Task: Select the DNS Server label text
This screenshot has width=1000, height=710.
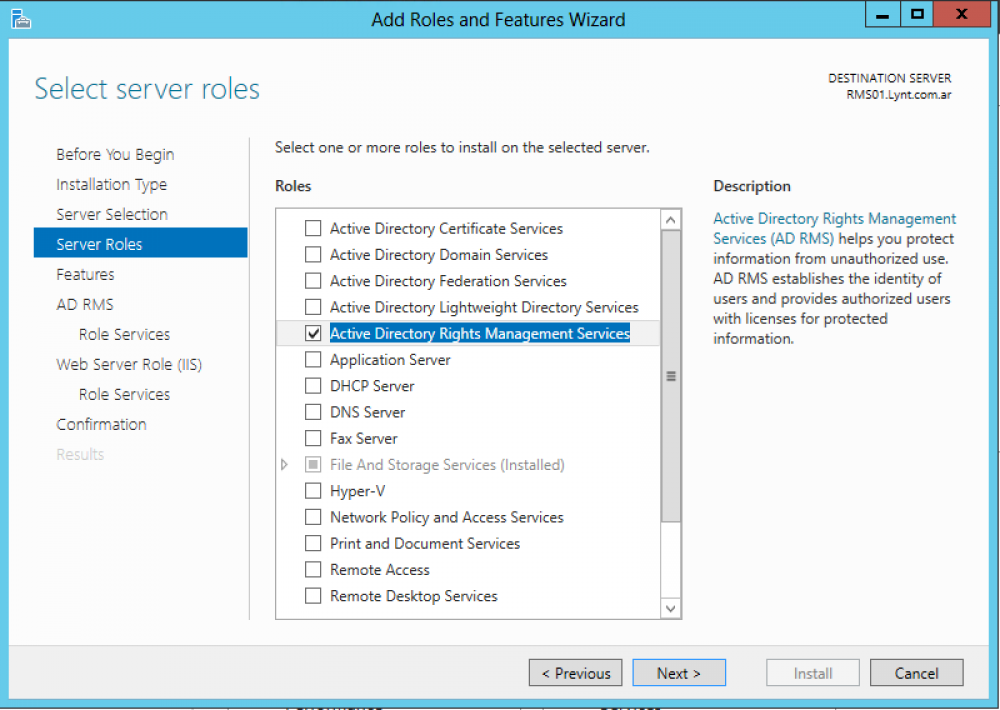Action: pos(367,412)
